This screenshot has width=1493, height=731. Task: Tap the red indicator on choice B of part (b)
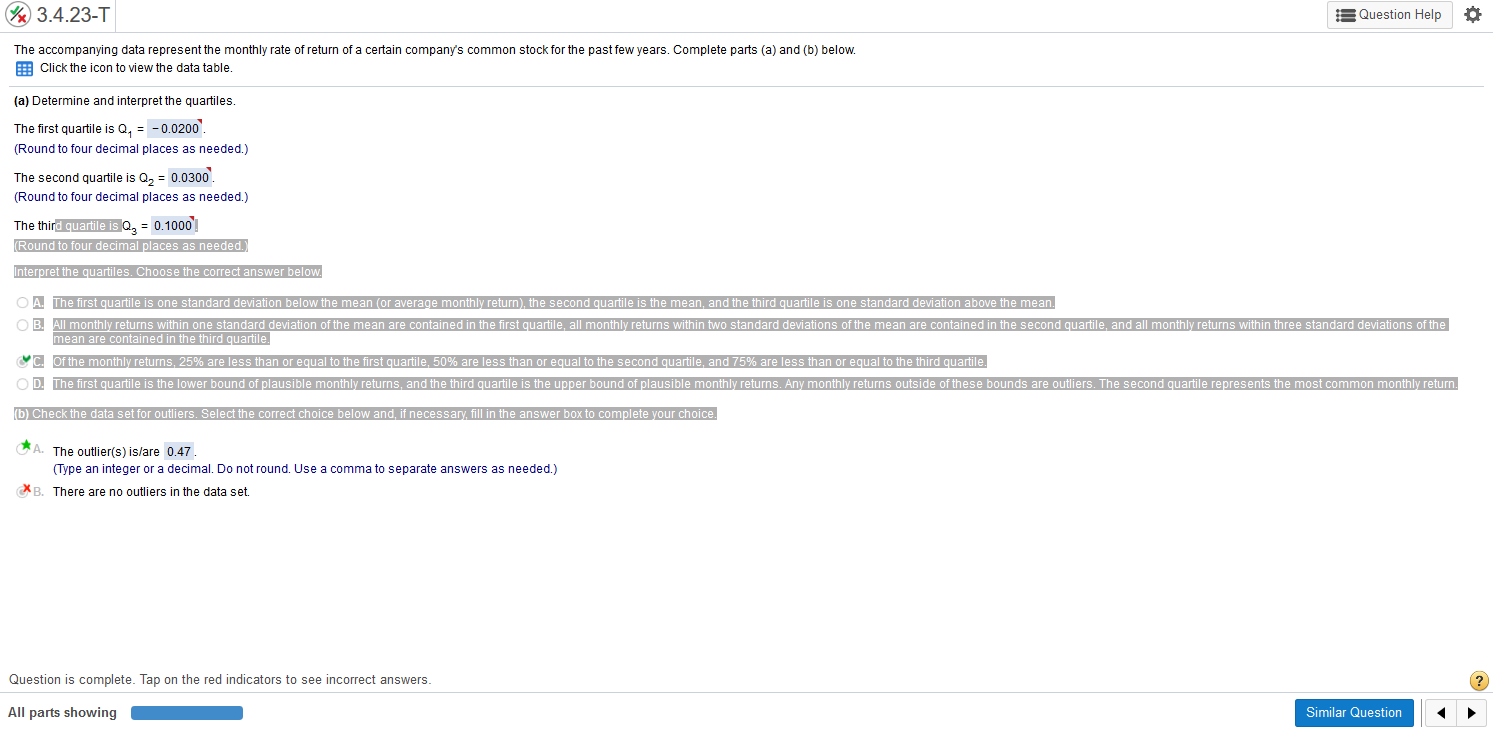click(x=28, y=490)
